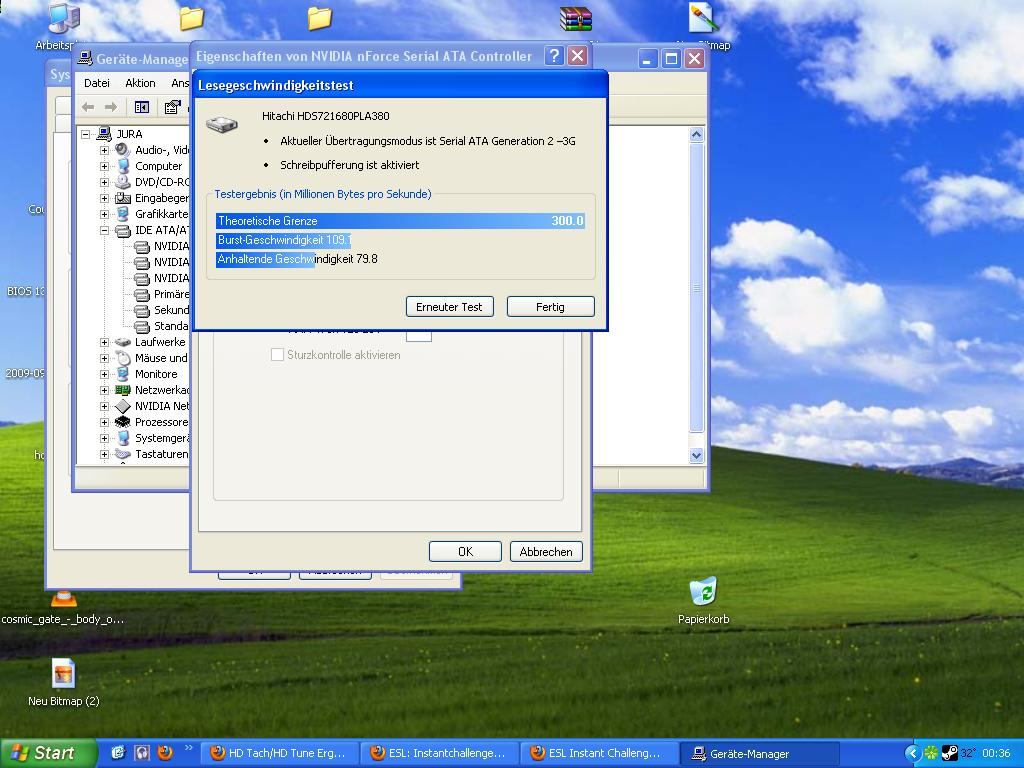Open the properties toolbar icon in Geräte-Manager
Image resolution: width=1024 pixels, height=768 pixels.
[x=172, y=107]
